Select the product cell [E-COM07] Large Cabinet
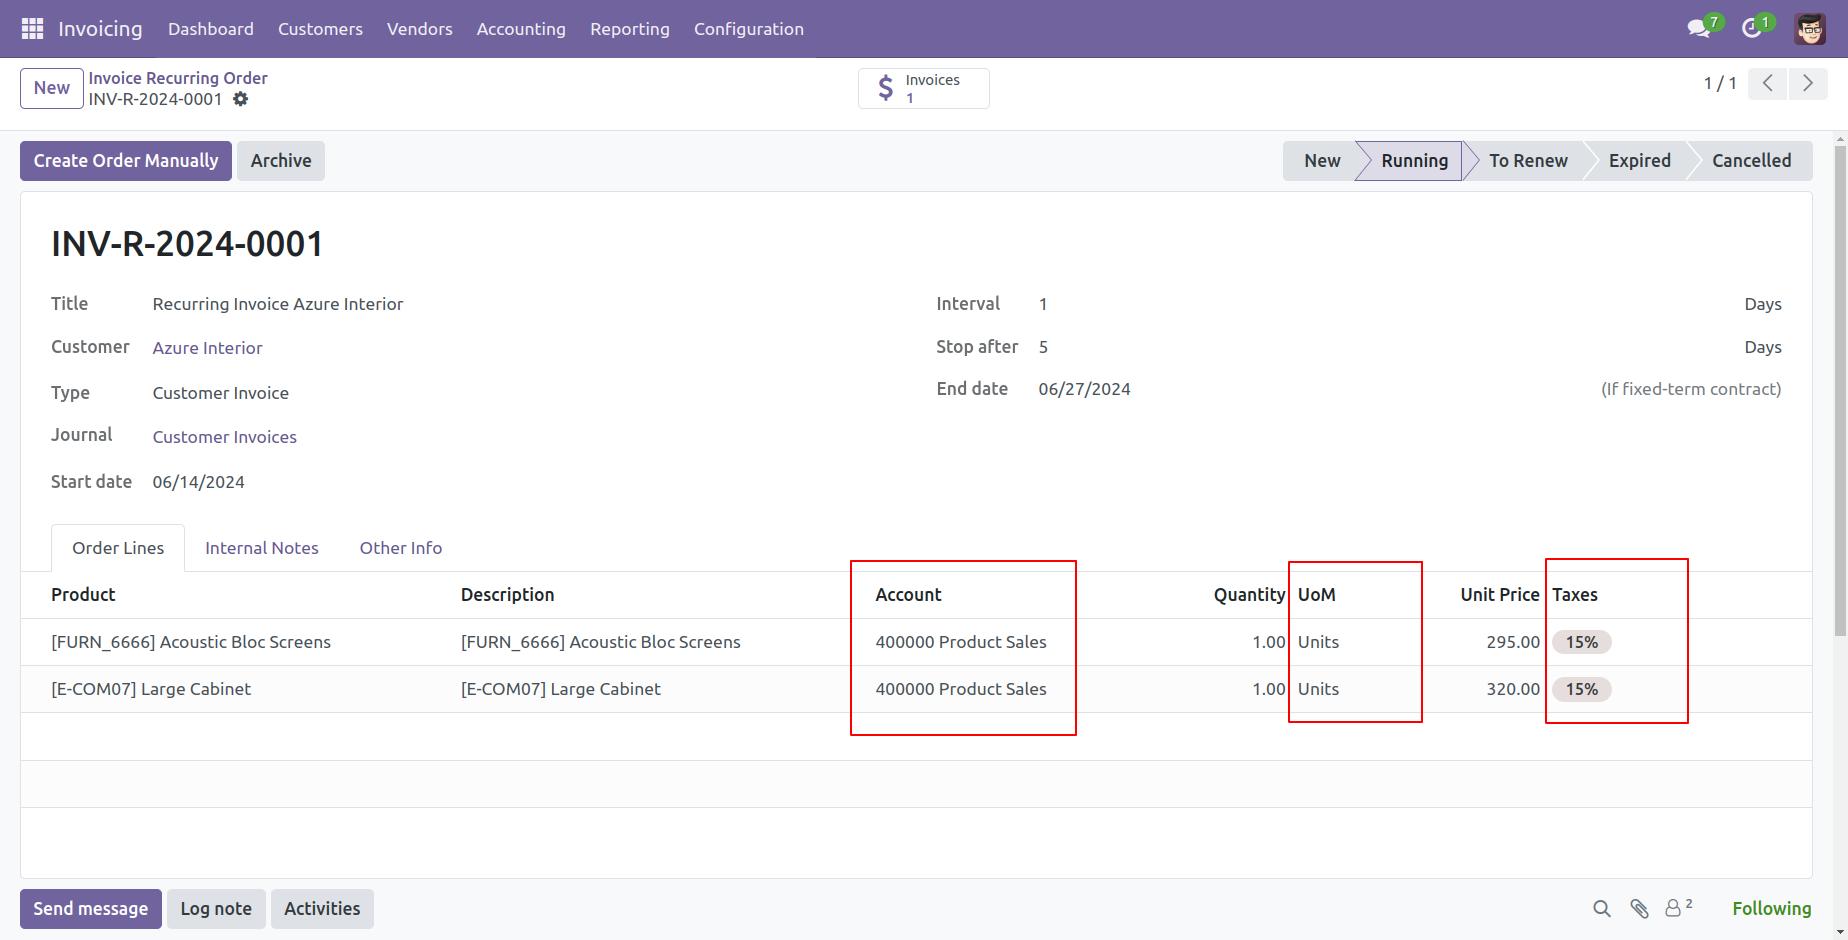The width and height of the screenshot is (1848, 940). [x=151, y=689]
